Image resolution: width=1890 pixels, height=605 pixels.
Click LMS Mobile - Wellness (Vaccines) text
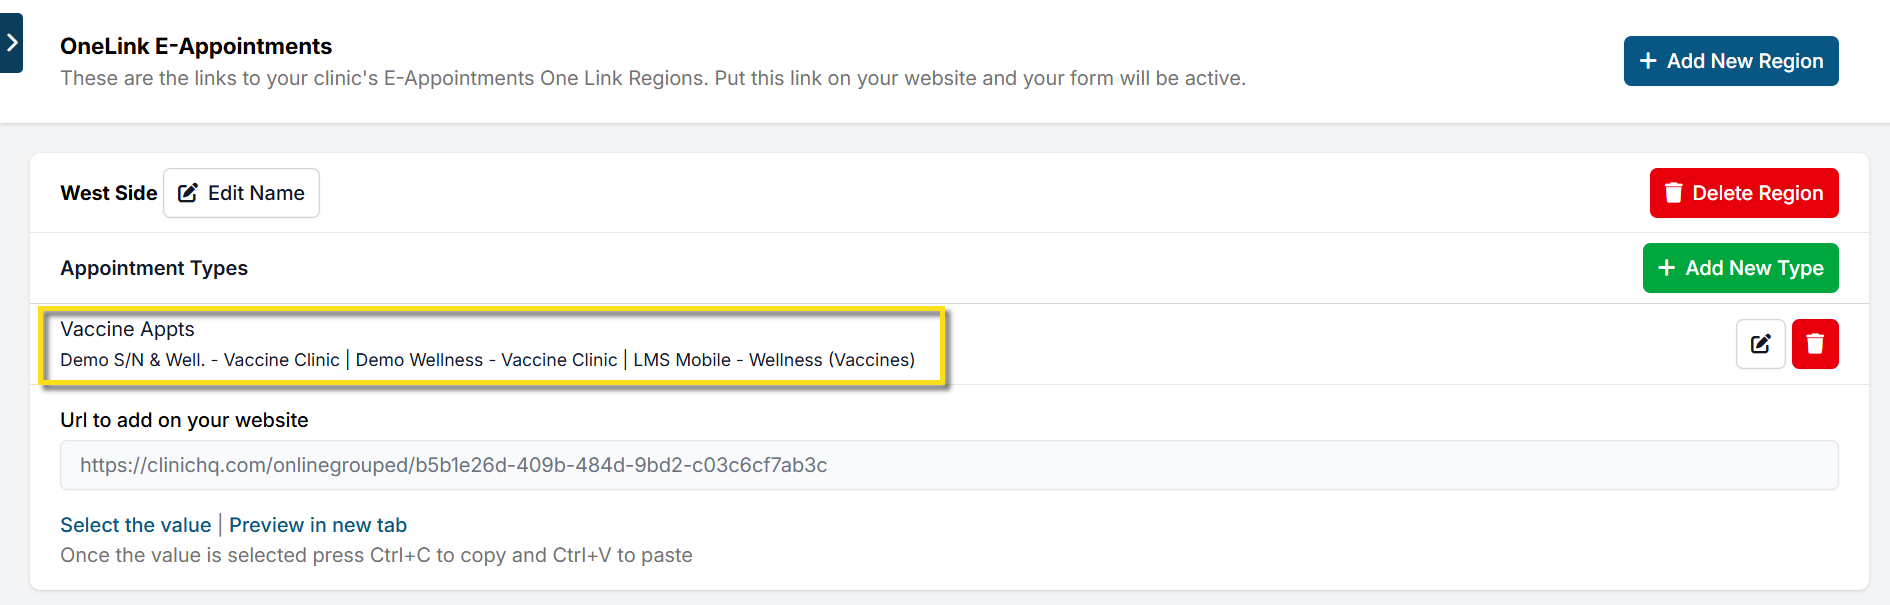[774, 360]
